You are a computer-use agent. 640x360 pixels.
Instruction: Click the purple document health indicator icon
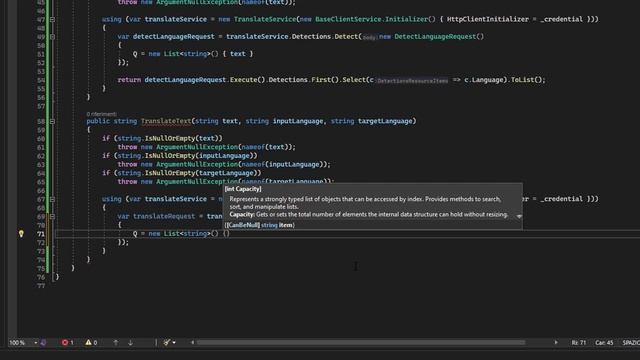click(x=43, y=342)
